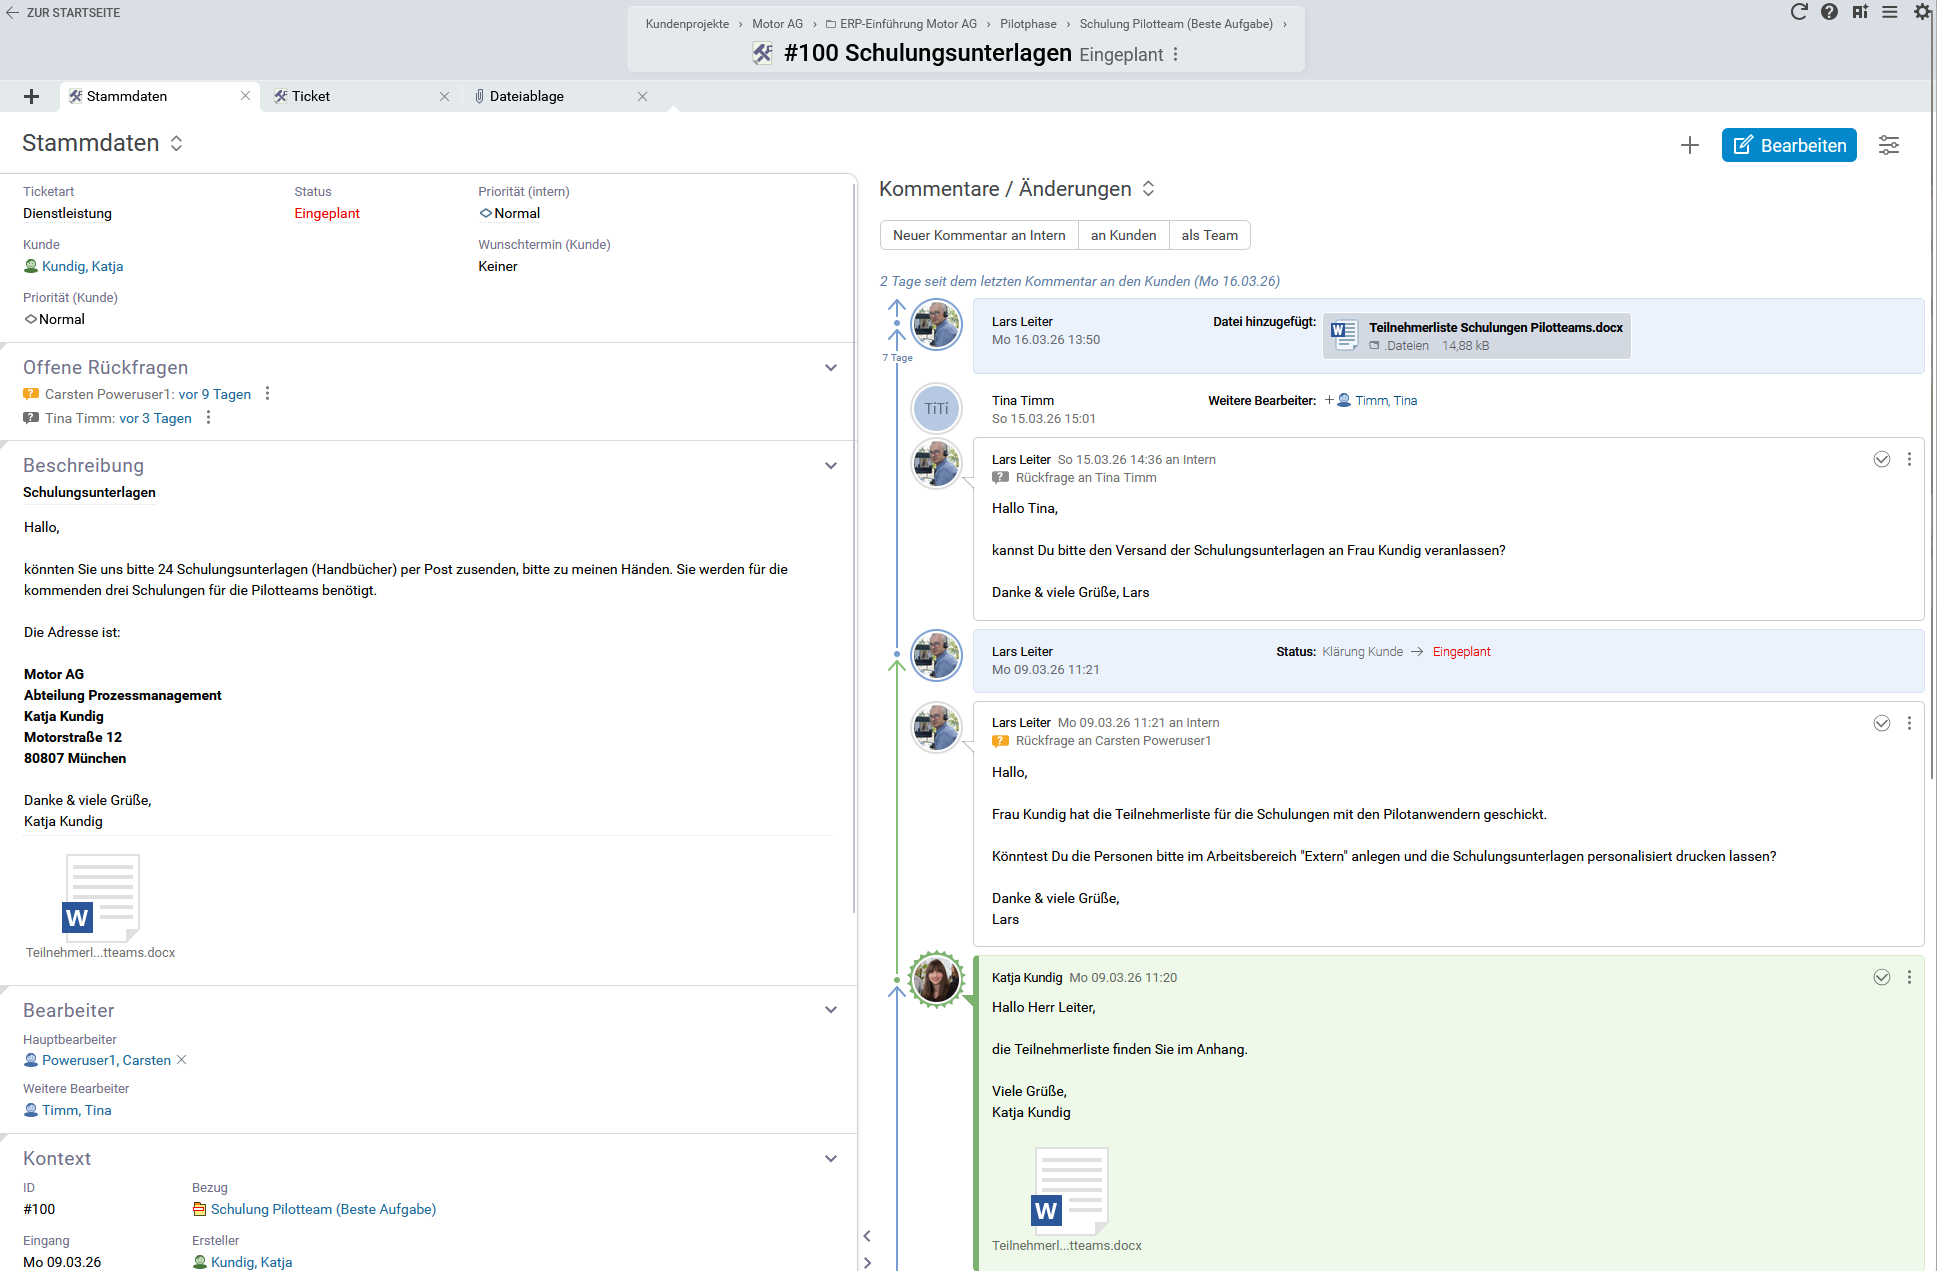Expand breadcrumb chevron after Schulung Pilotteam
1937x1271 pixels.
(1285, 24)
